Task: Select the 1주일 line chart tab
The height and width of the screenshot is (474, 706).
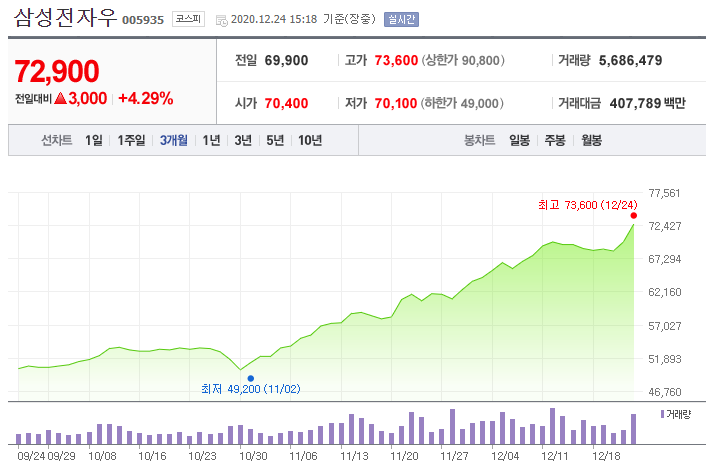Action: point(131,140)
